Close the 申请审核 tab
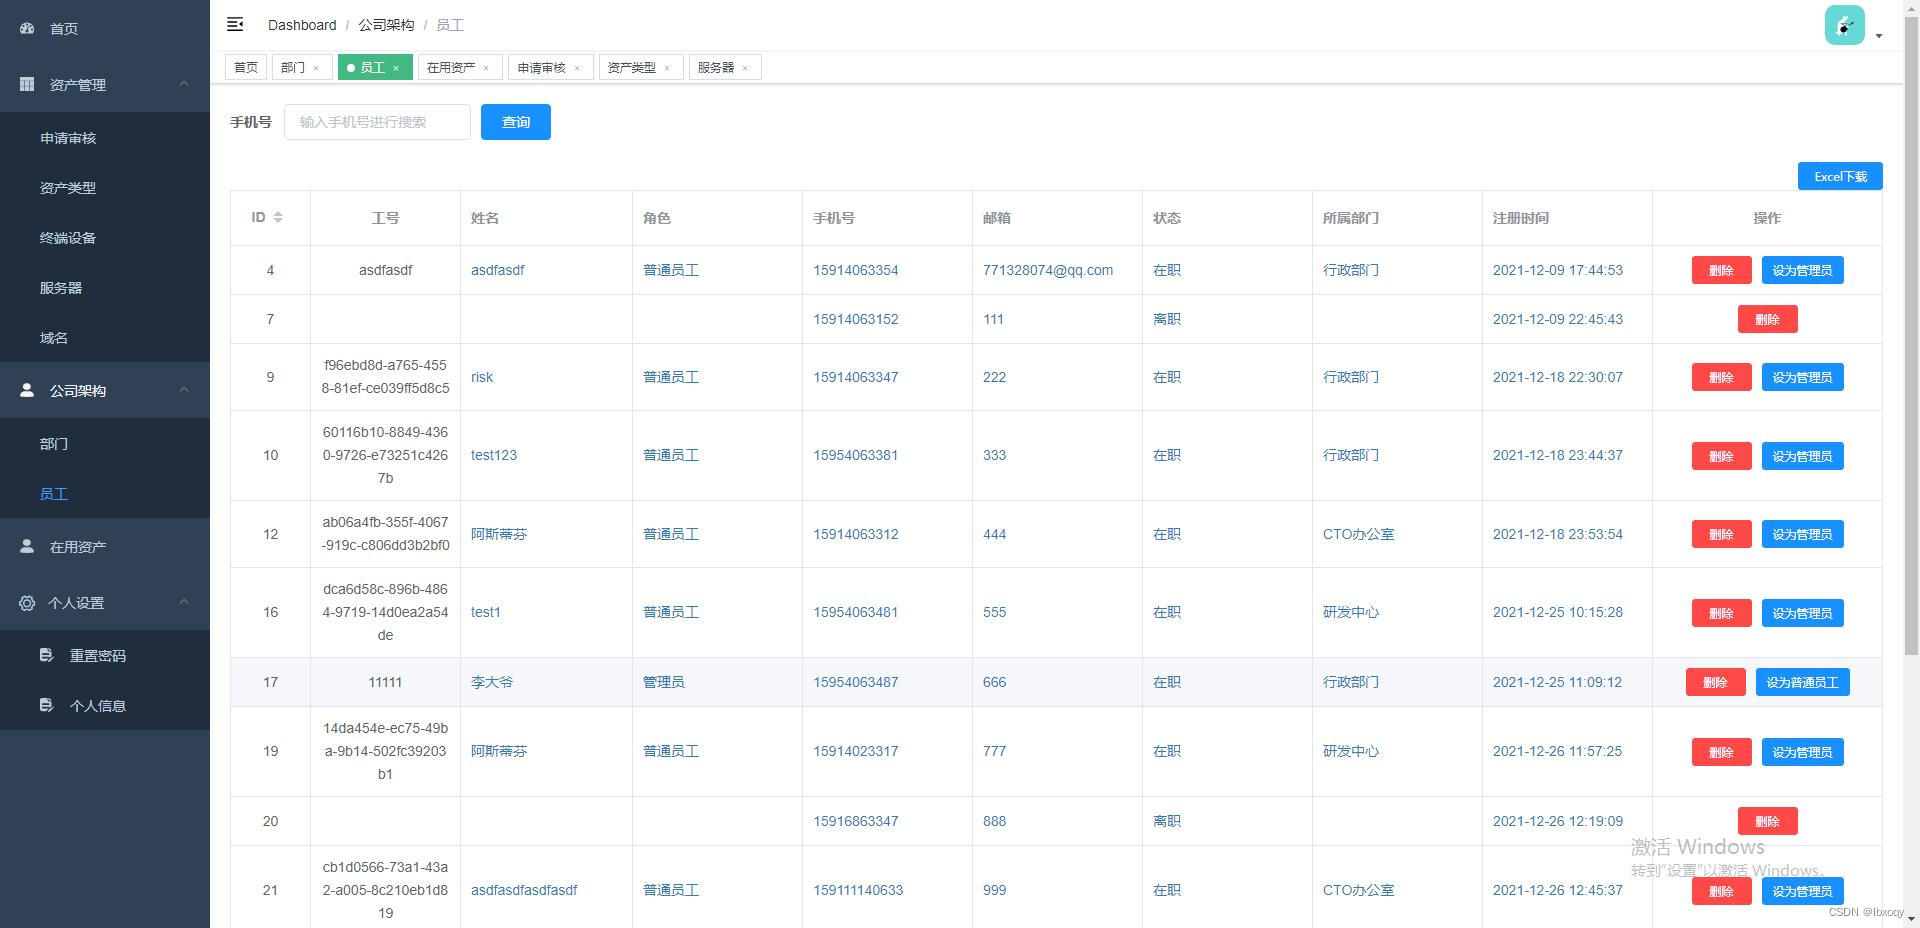The image size is (1920, 928). [x=577, y=68]
